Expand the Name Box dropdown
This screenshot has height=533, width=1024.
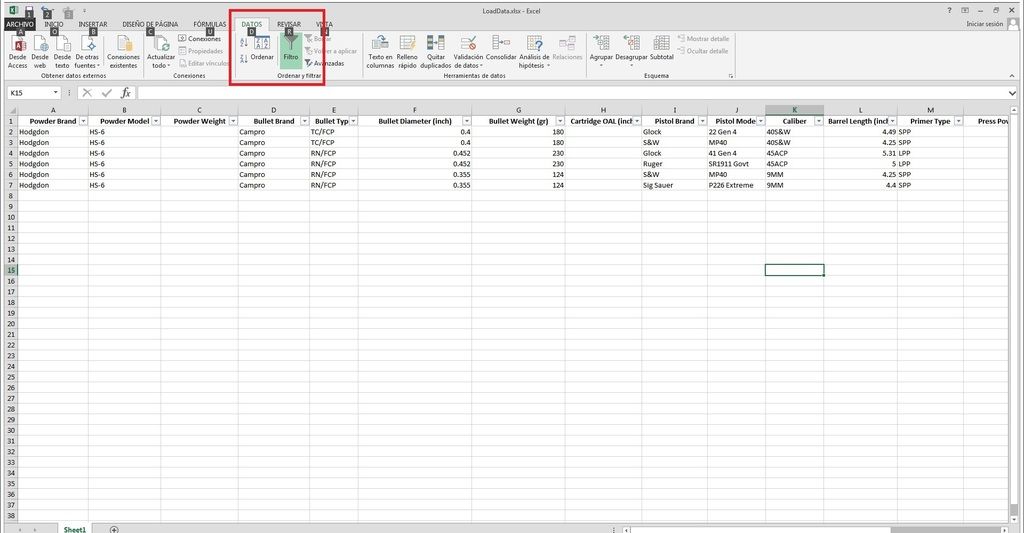[x=56, y=93]
